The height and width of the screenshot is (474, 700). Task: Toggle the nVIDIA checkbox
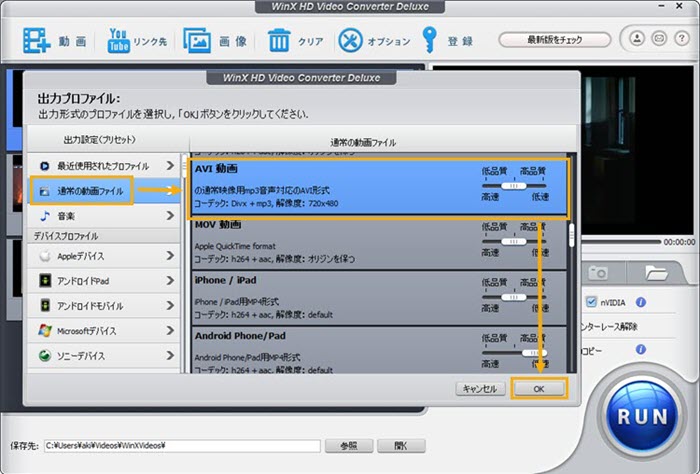click(x=591, y=302)
